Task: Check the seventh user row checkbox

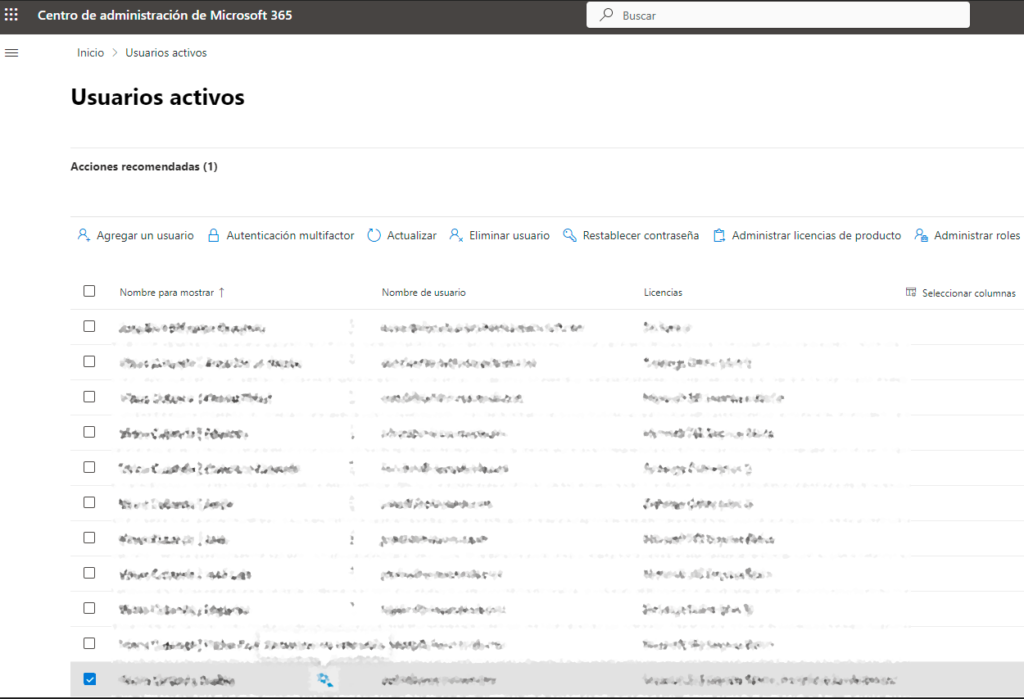Action: click(89, 538)
